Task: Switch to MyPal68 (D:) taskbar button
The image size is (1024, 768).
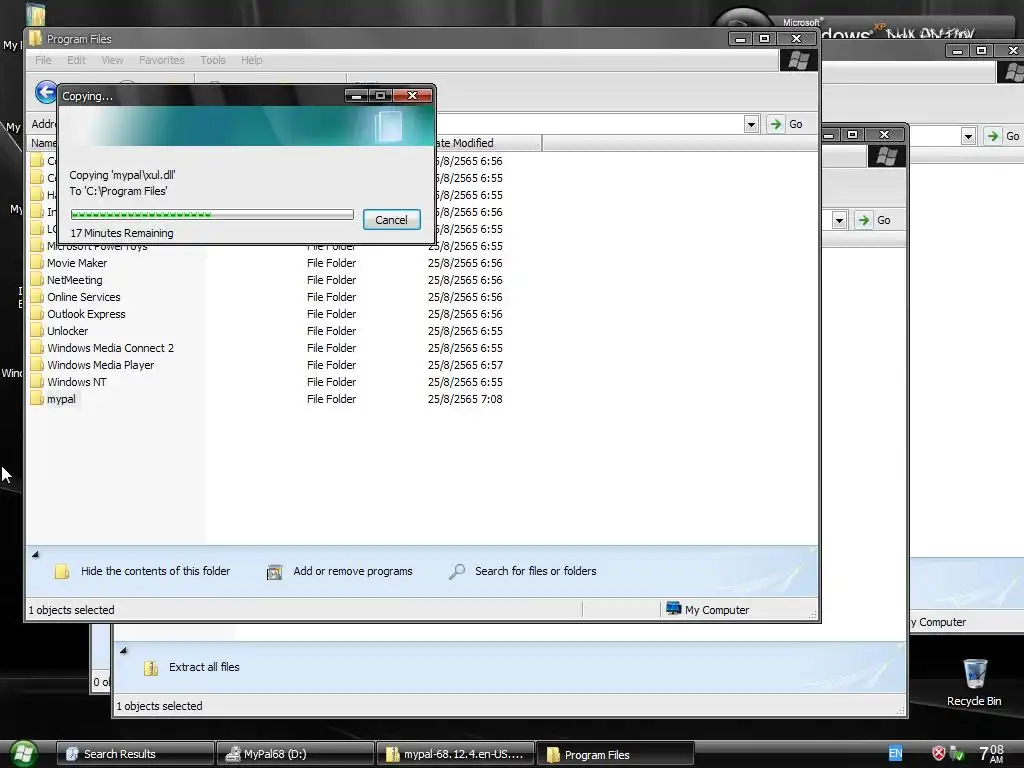Action: click(295, 754)
